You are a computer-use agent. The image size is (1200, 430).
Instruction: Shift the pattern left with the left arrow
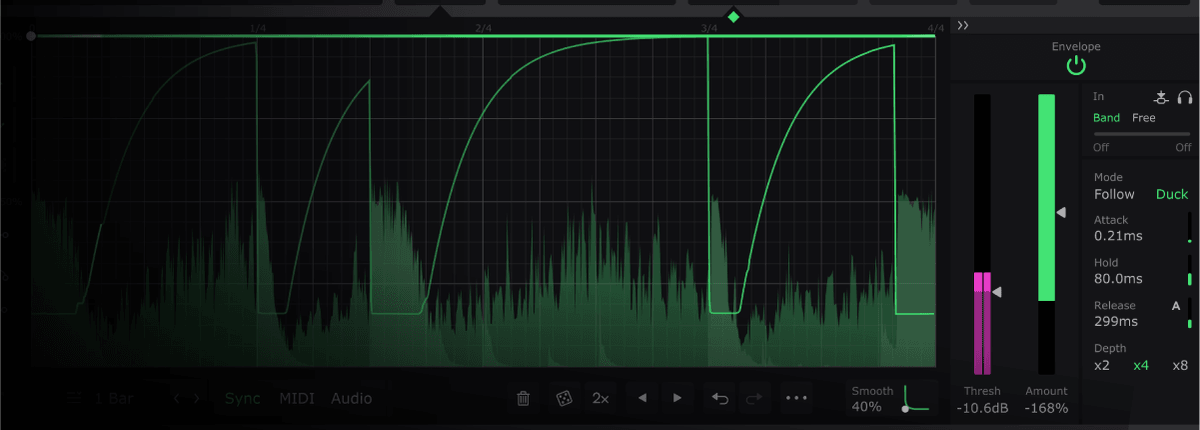coord(642,398)
